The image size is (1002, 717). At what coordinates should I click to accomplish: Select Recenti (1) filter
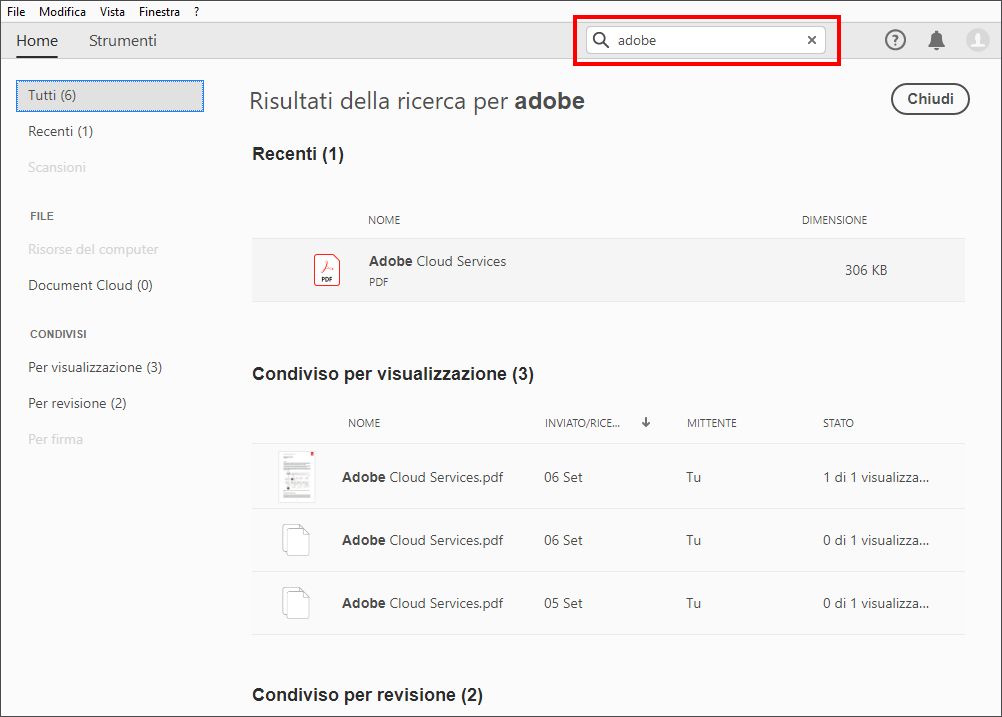[x=61, y=131]
